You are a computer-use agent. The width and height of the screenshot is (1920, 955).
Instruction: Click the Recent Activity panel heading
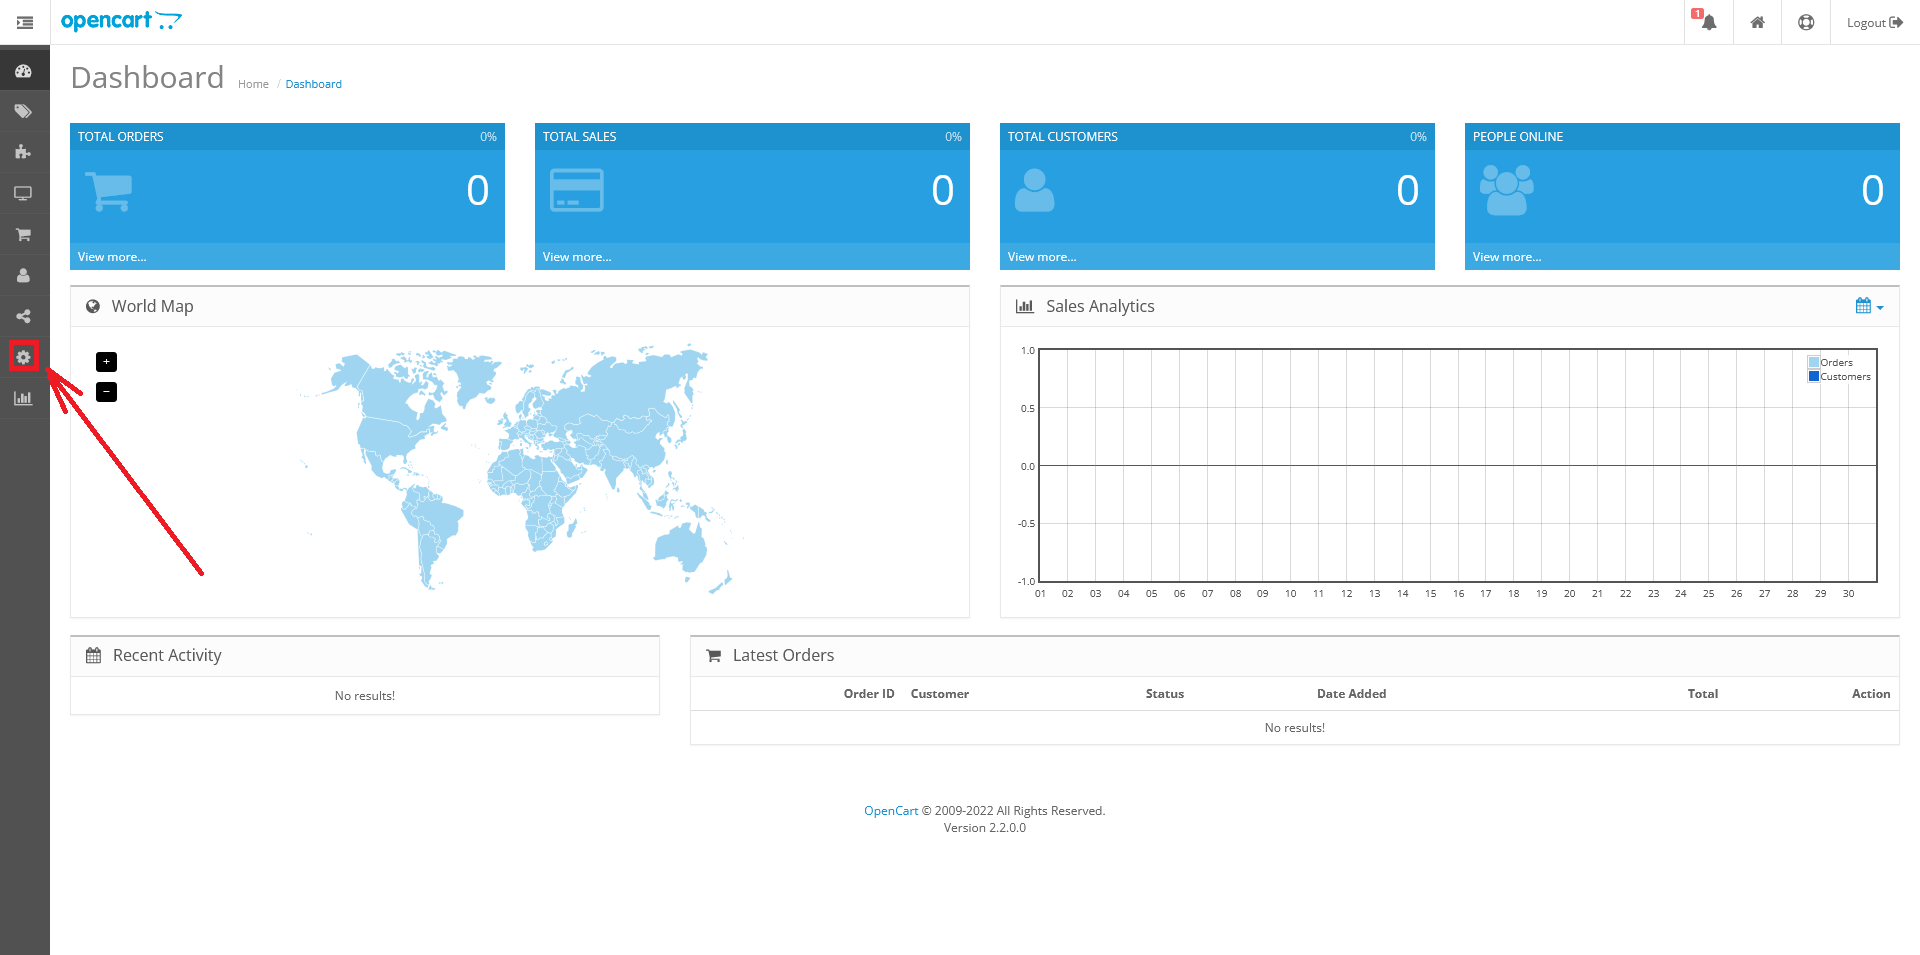pyautogui.click(x=167, y=655)
